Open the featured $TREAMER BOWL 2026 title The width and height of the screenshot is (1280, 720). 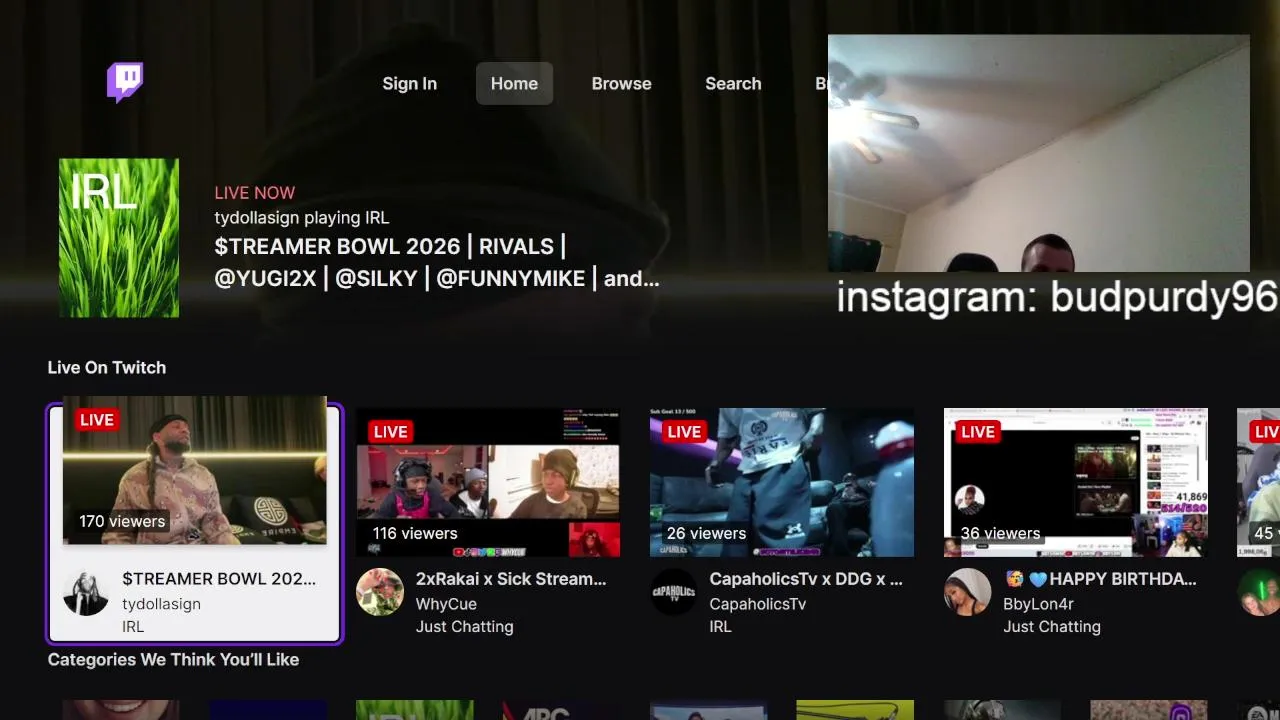click(437, 262)
